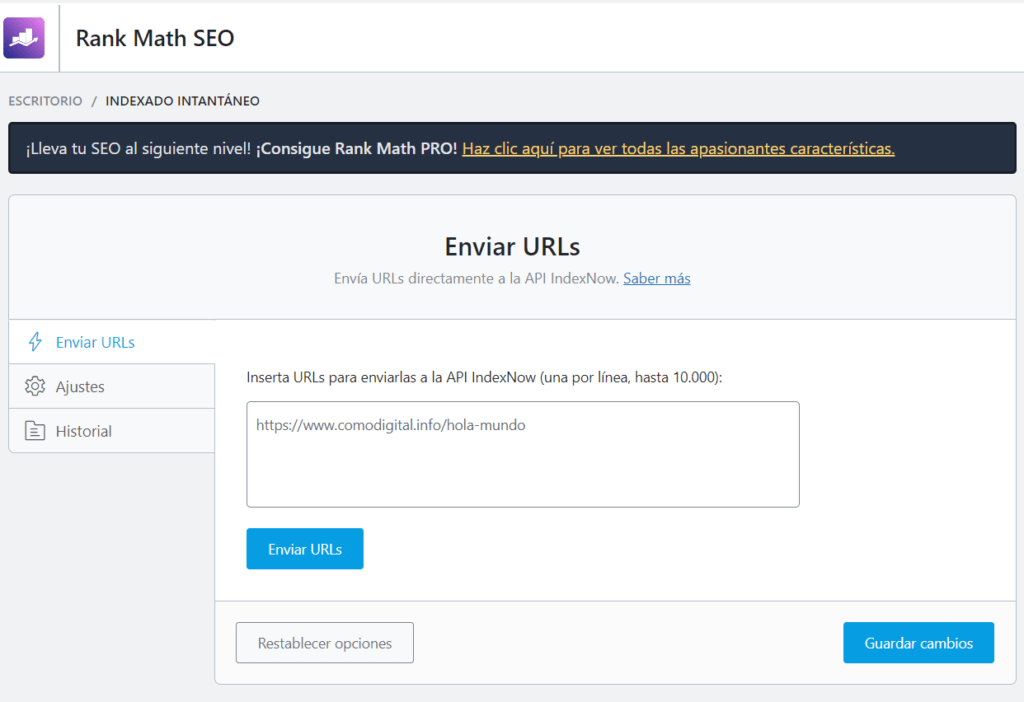Click the large Enviar URLs heading
Image resolution: width=1024 pixels, height=702 pixels.
pos(512,246)
